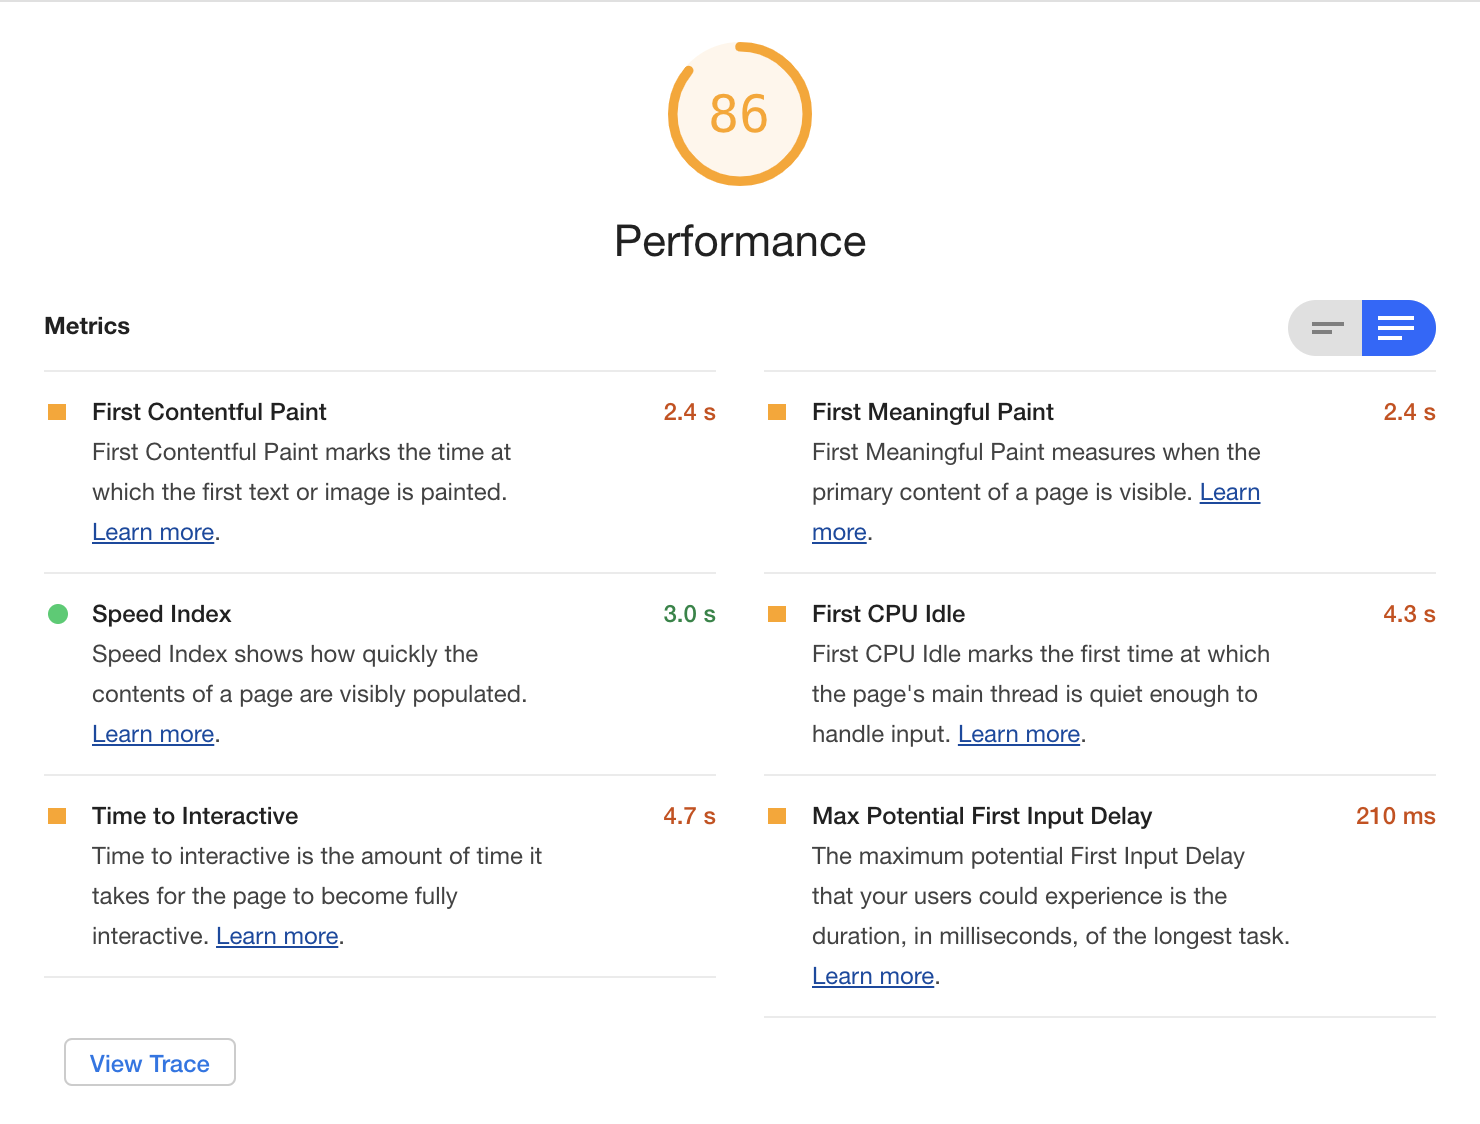
Task: Click orange square icon beside Time to Interactive
Action: [57, 816]
